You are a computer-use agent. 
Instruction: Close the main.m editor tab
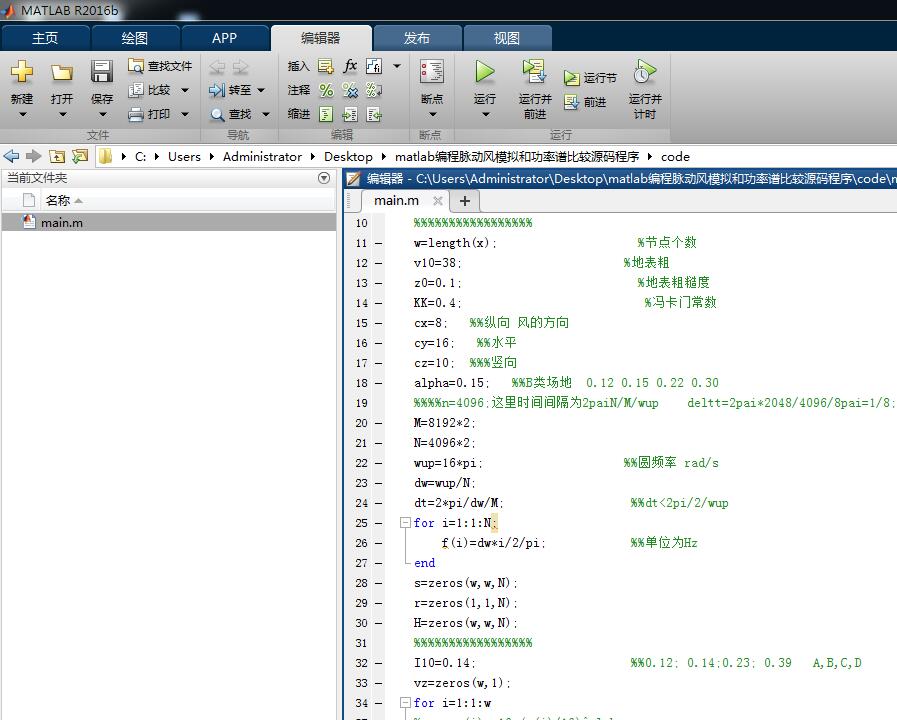pyautogui.click(x=438, y=201)
